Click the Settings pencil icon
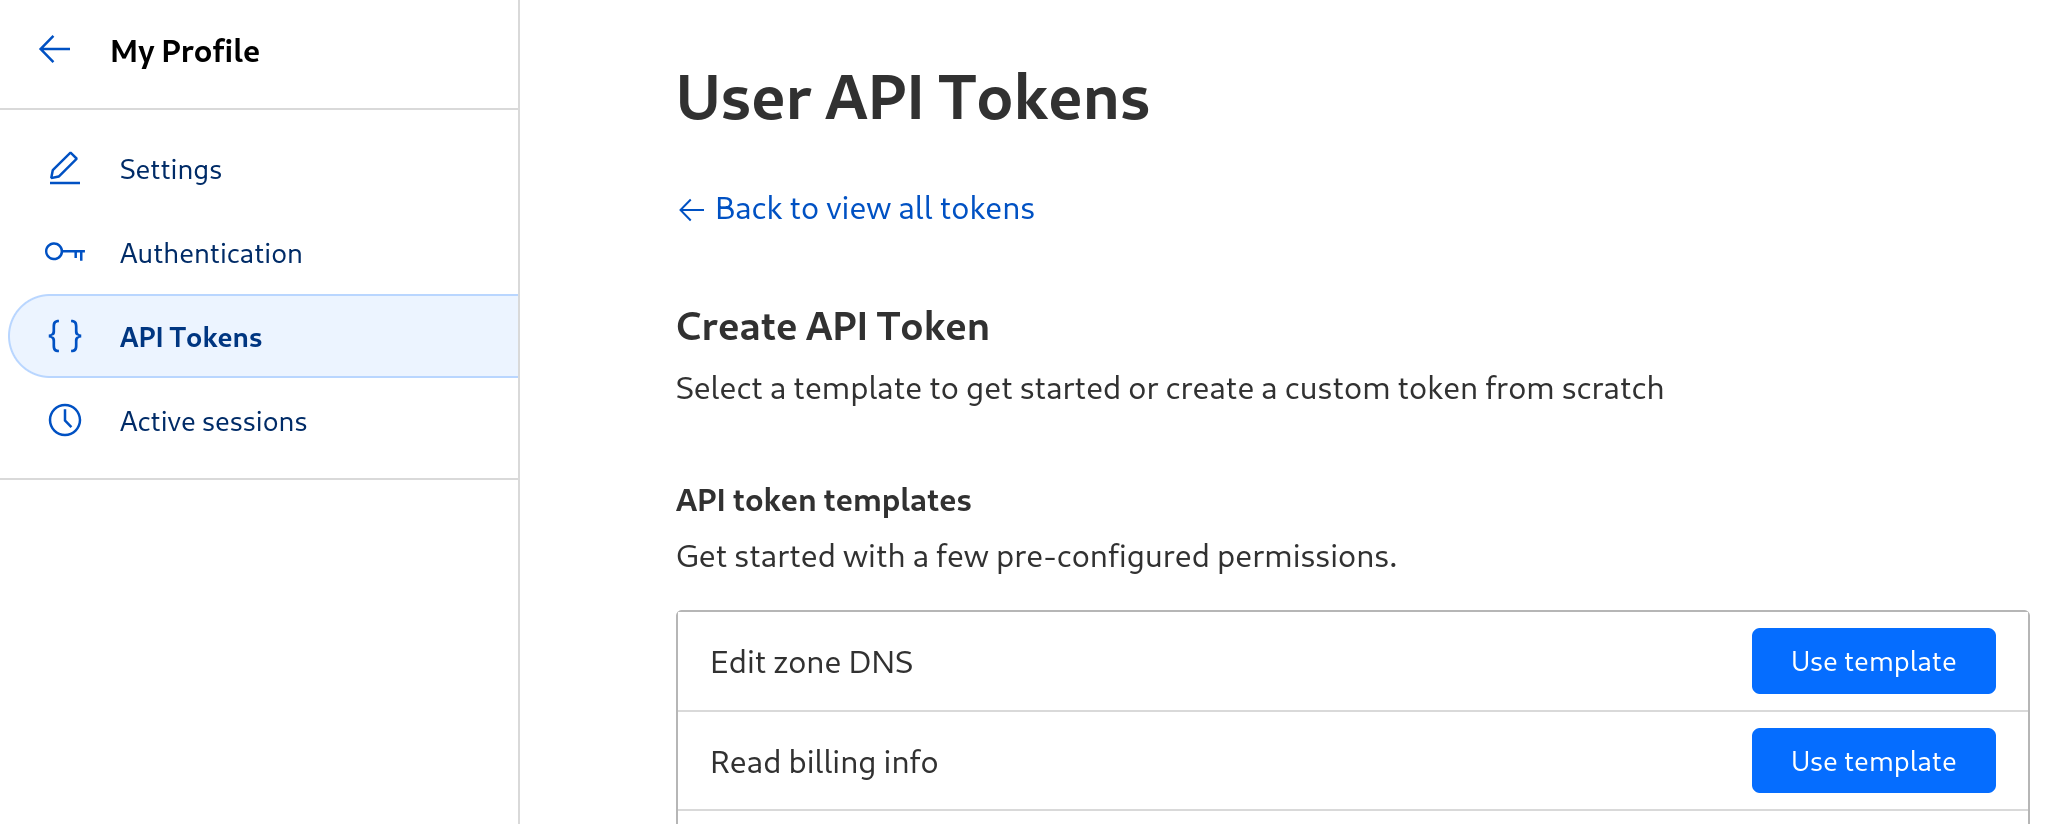This screenshot has width=2048, height=824. (65, 169)
